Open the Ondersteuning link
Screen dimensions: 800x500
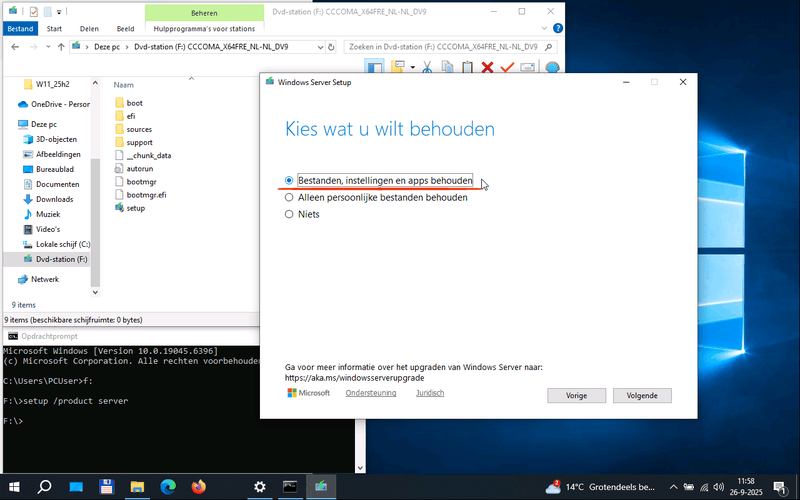(x=370, y=393)
